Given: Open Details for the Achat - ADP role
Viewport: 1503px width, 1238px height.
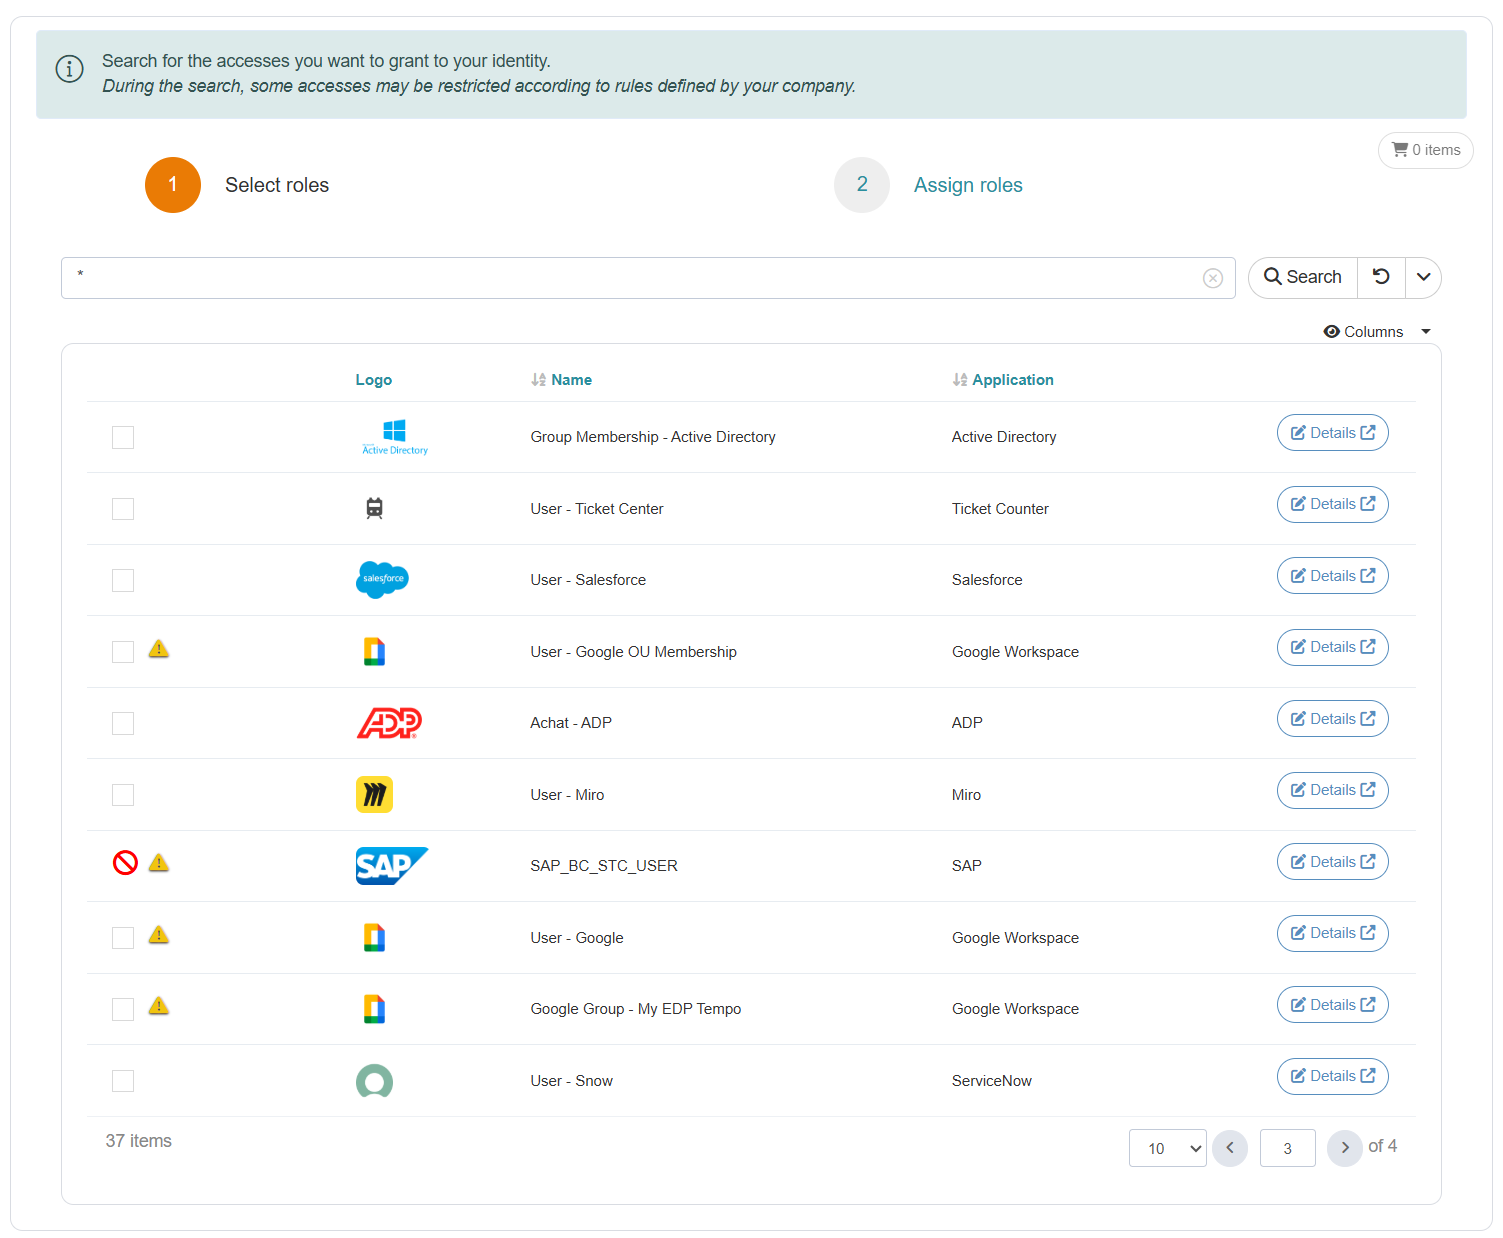Looking at the screenshot, I should (x=1332, y=719).
